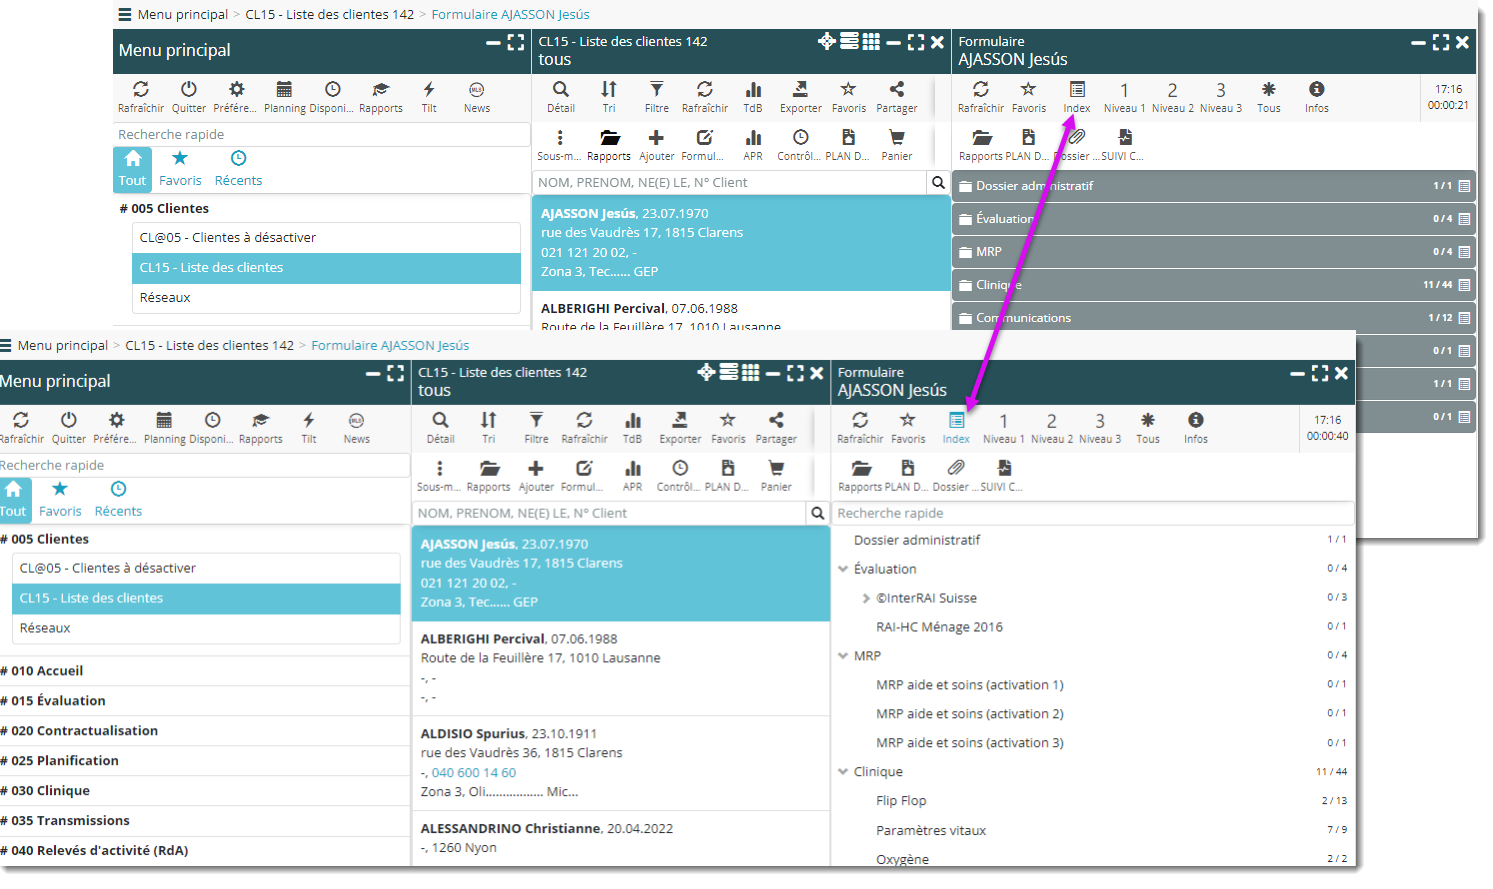Select RAI-HC Ménage 2016 in the tree

(x=939, y=627)
